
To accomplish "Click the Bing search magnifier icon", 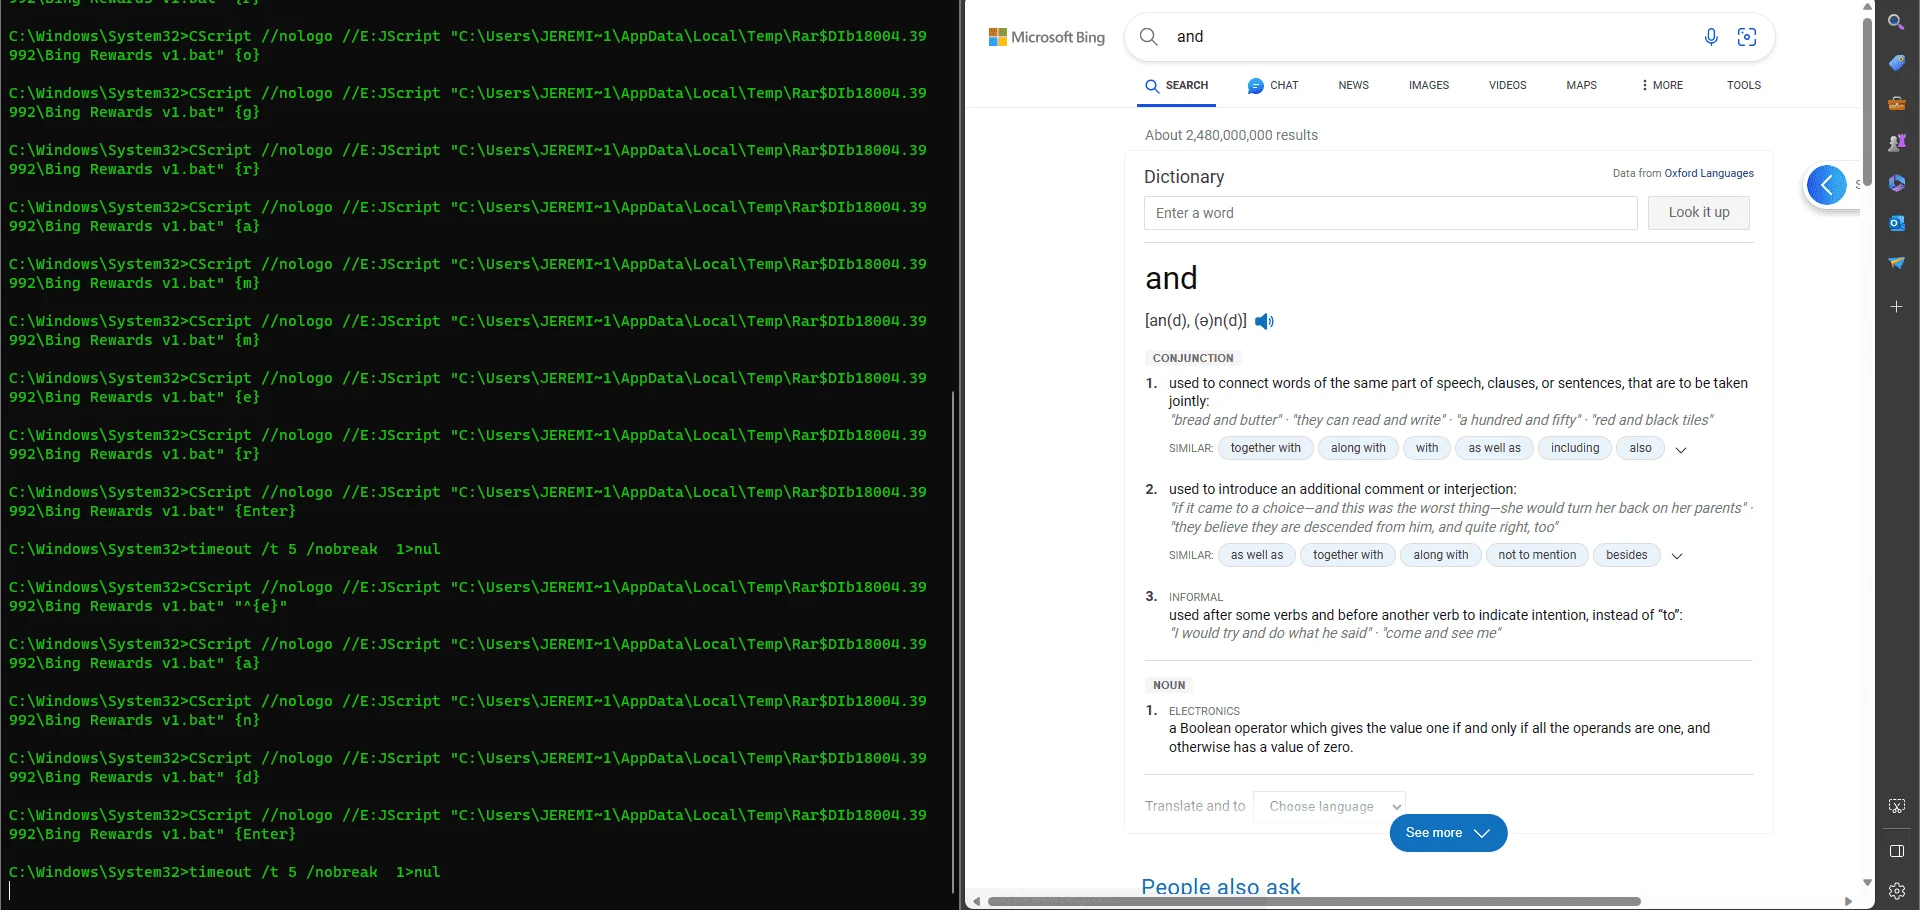I will [1149, 37].
